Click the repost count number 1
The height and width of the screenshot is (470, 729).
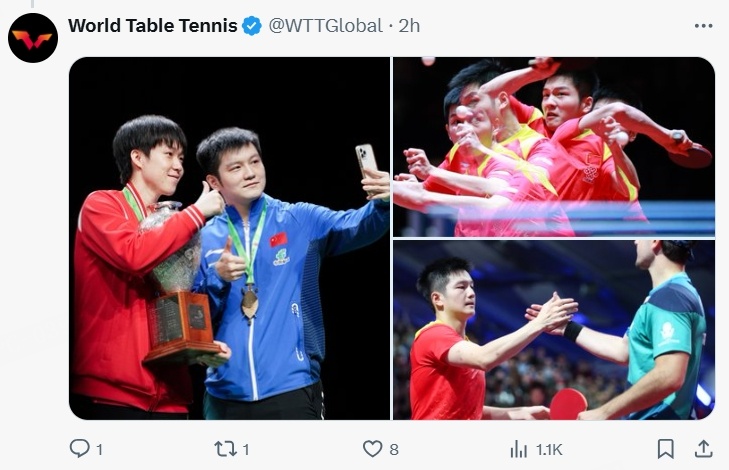(x=246, y=450)
